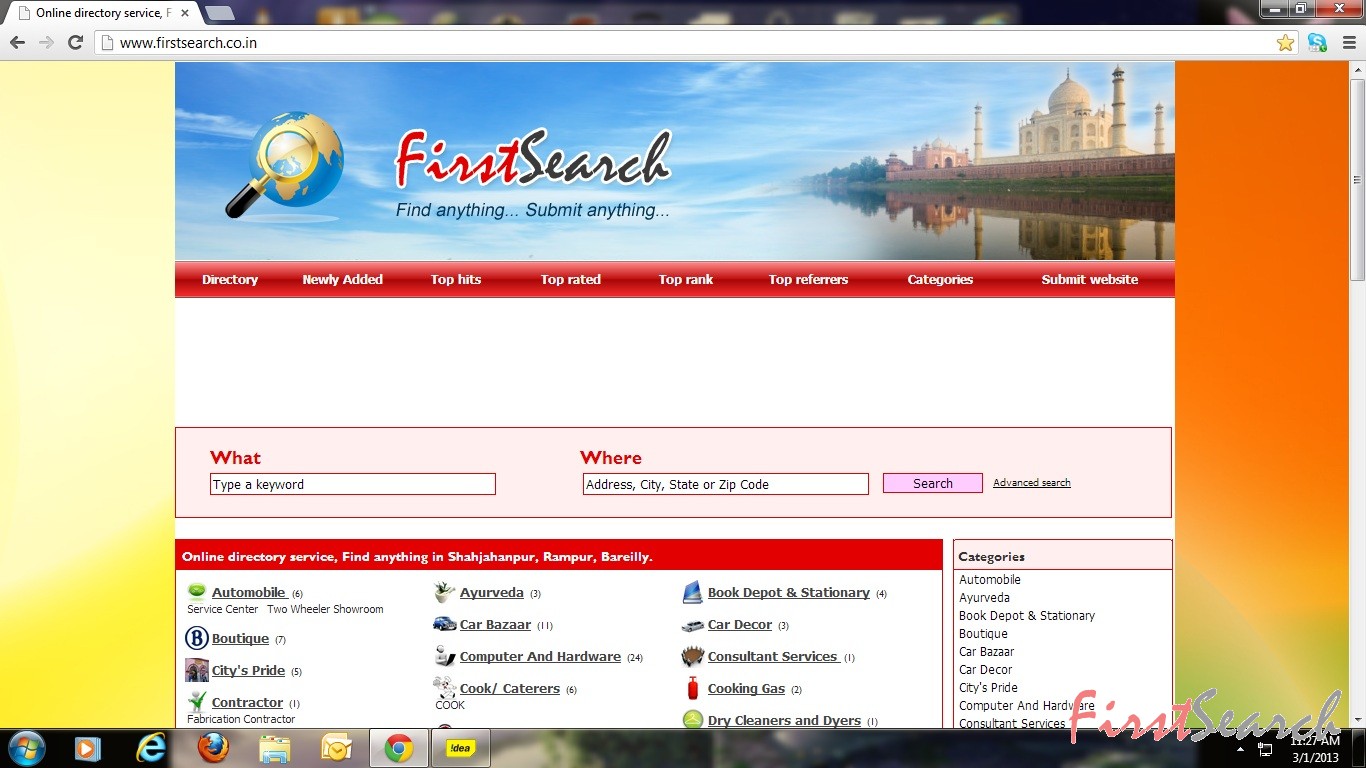The height and width of the screenshot is (768, 1366).
Task: Bookmark page with star icon
Action: point(1286,43)
